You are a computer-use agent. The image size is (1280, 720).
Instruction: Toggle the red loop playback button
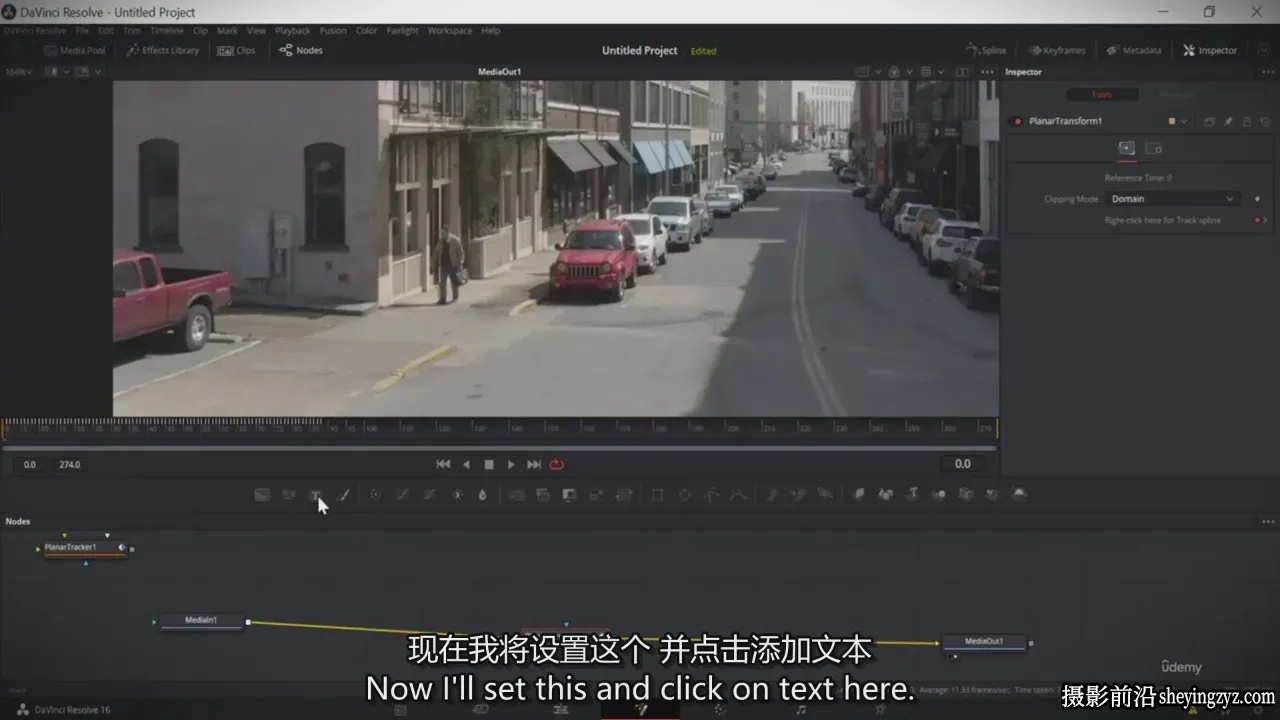557,464
